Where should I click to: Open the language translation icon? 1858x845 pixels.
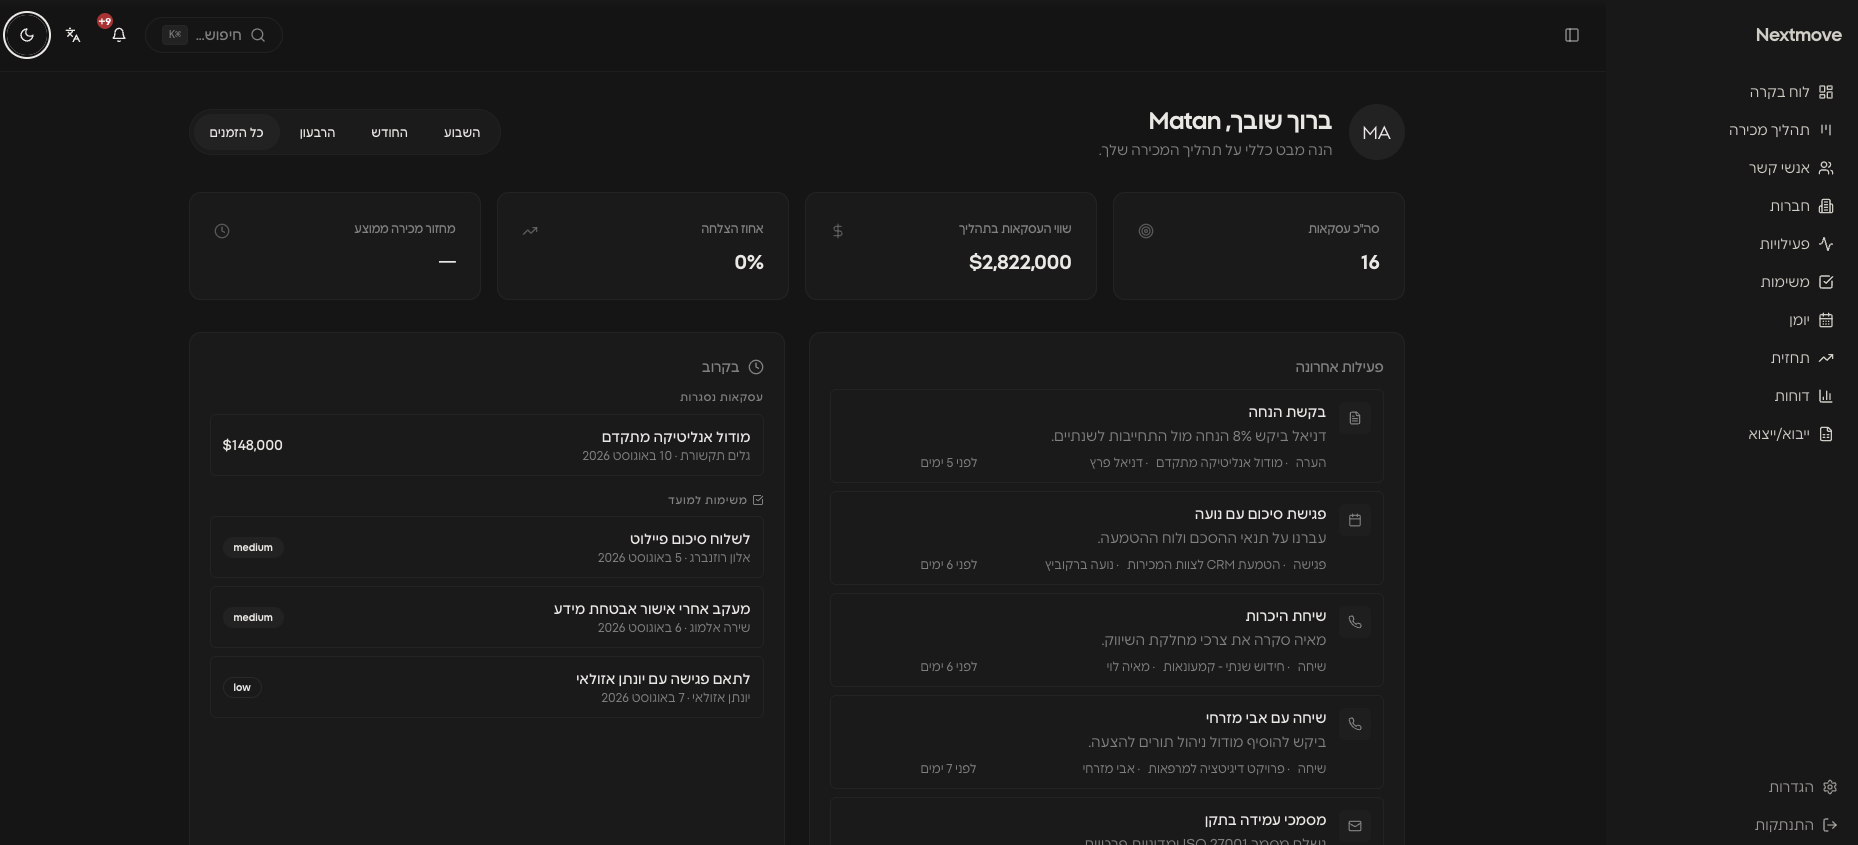tap(73, 35)
